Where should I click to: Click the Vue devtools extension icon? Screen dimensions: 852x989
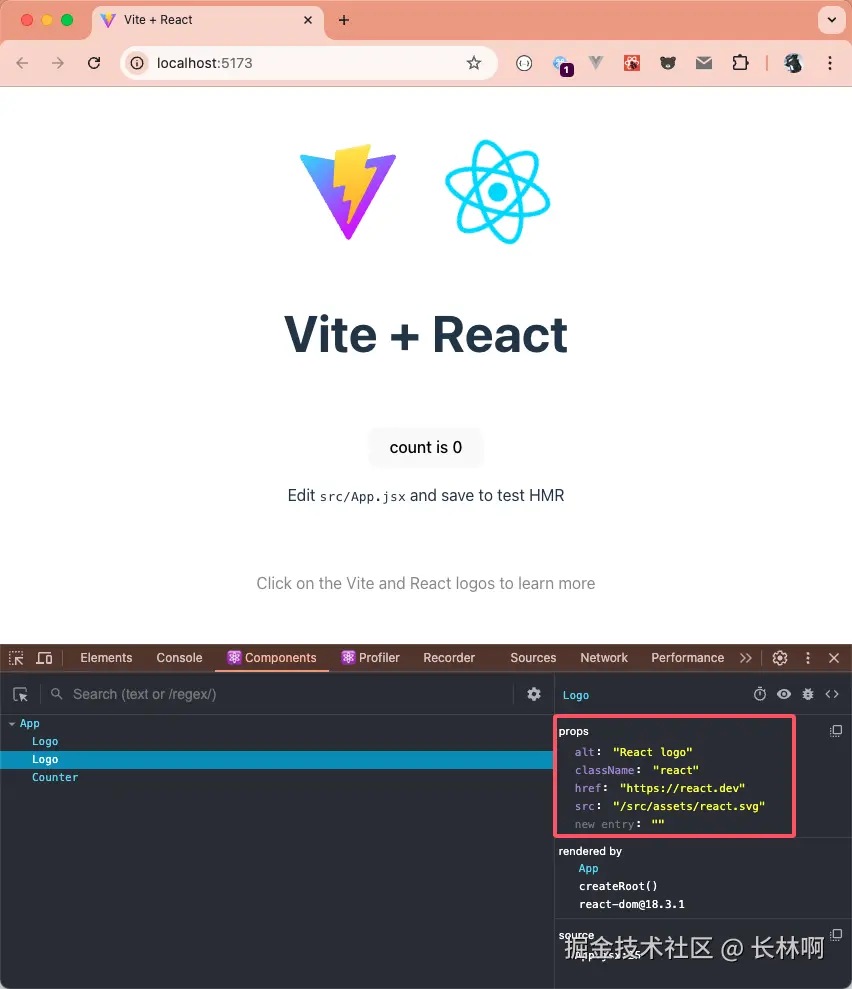point(596,62)
